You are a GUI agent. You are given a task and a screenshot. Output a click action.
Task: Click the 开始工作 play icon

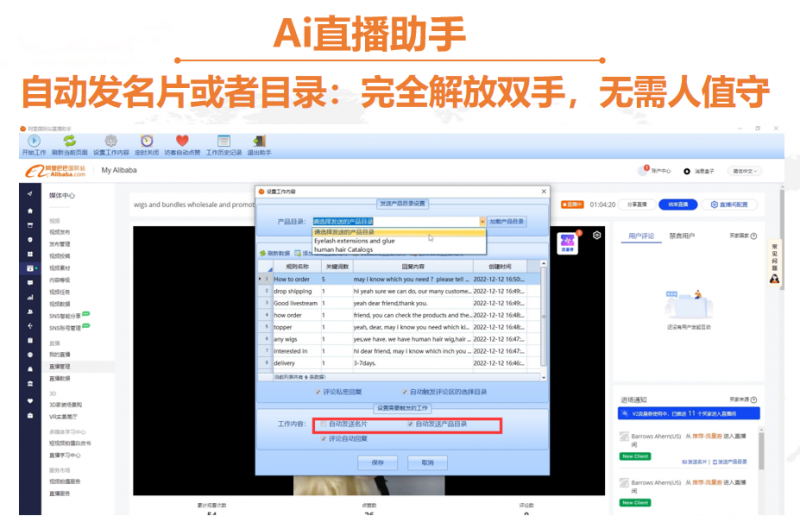pyautogui.click(x=34, y=141)
